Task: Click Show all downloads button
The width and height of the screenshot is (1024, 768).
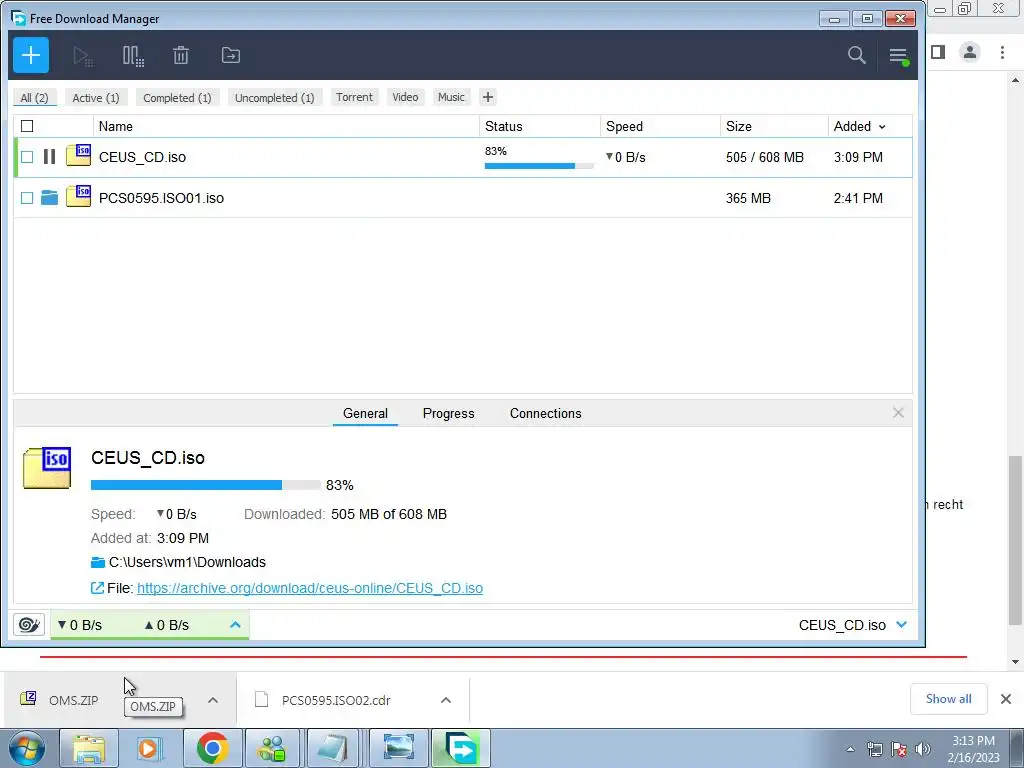Action: 948,699
